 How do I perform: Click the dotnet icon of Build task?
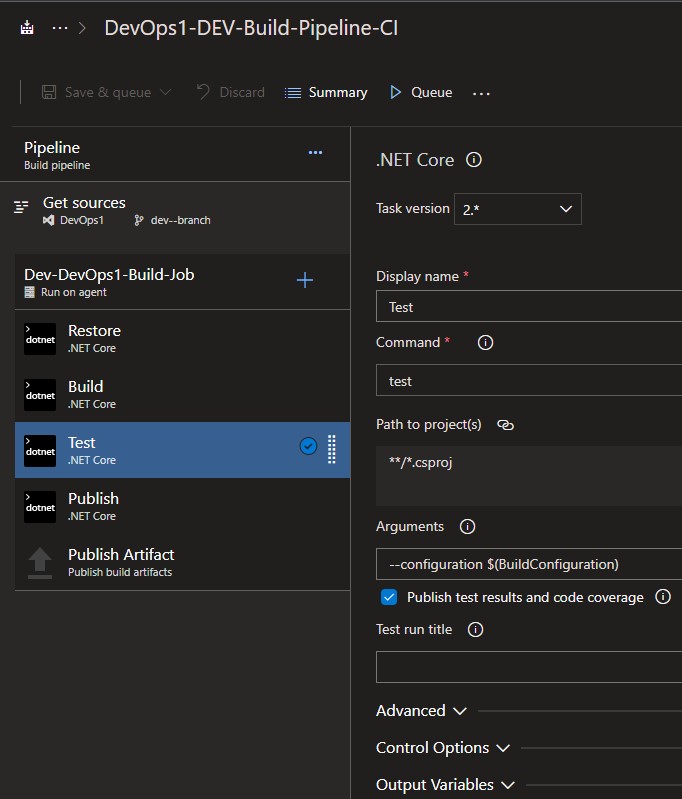pyautogui.click(x=40, y=395)
